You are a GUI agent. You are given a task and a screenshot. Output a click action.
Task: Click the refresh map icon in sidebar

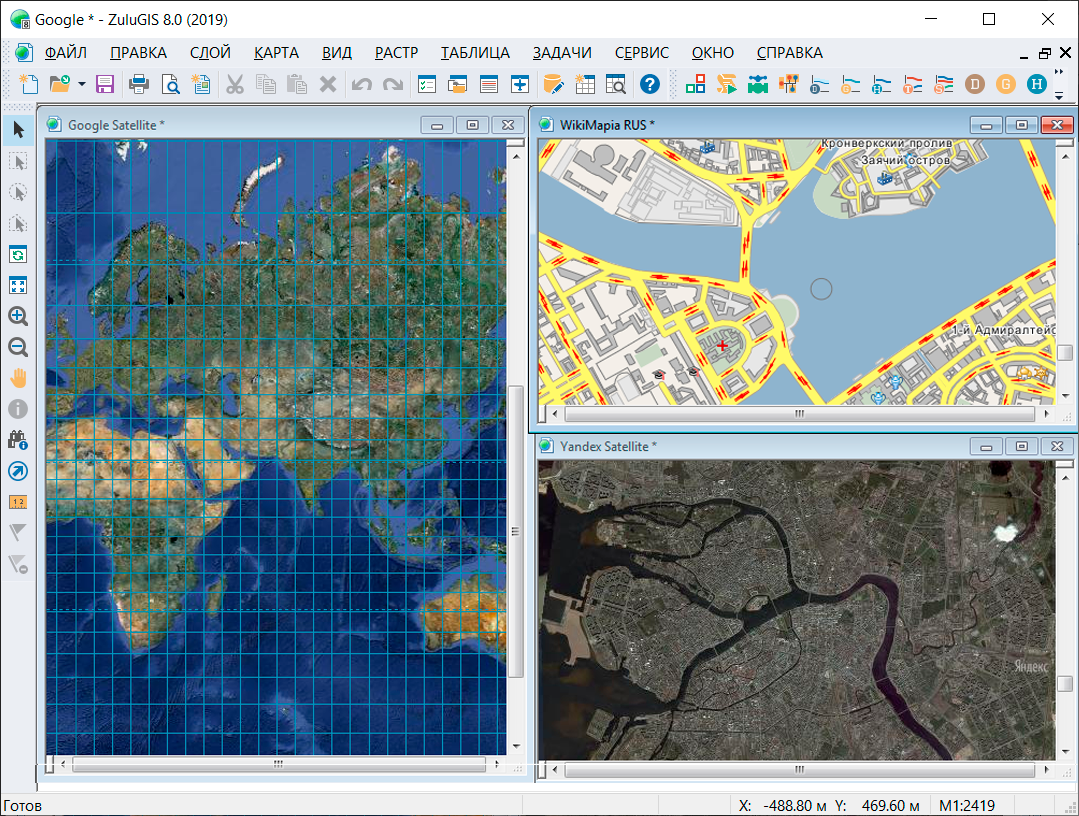(18, 254)
